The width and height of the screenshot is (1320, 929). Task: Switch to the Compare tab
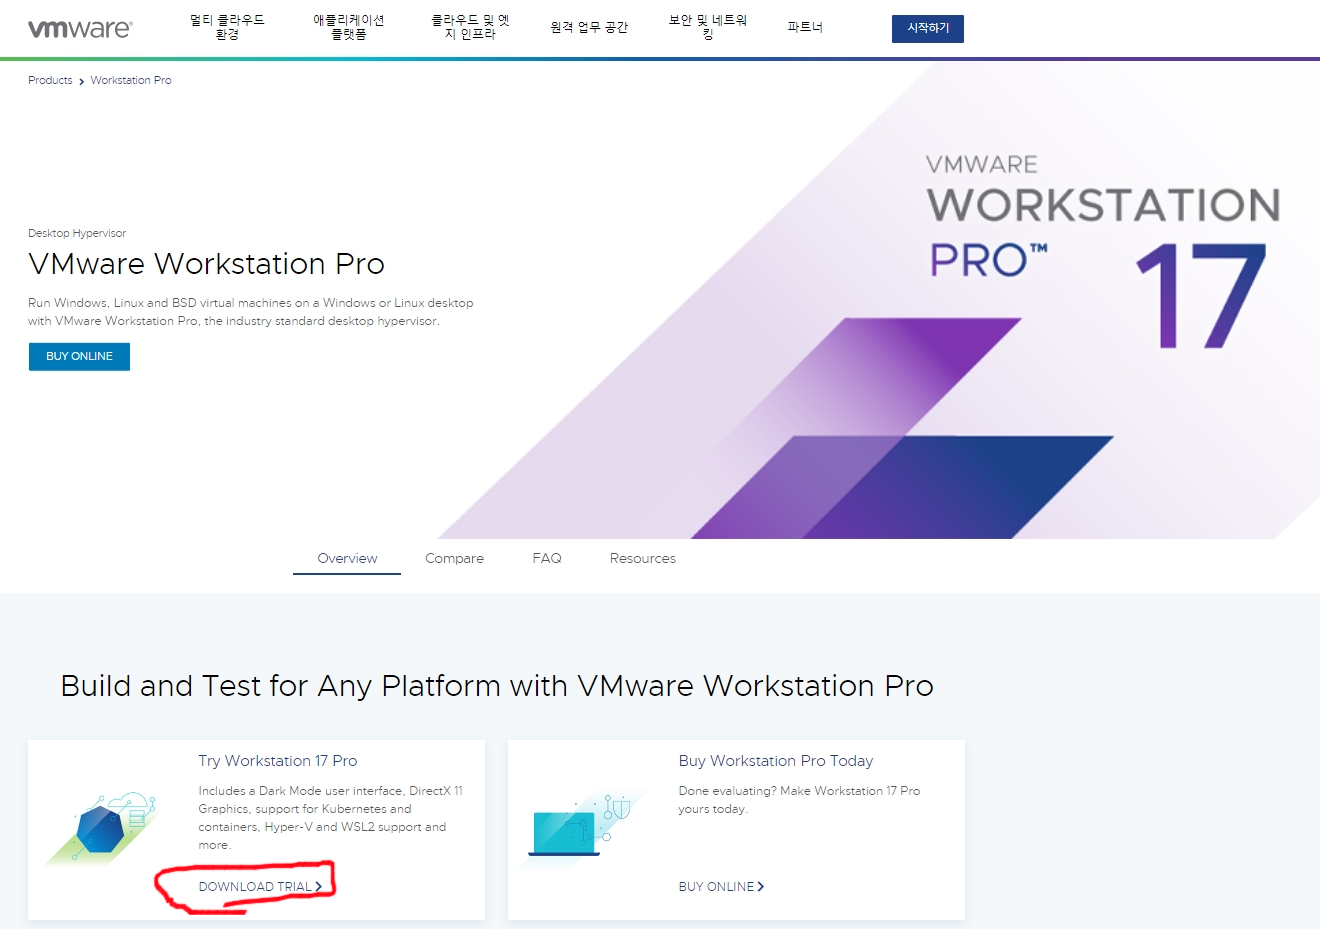[x=454, y=558]
